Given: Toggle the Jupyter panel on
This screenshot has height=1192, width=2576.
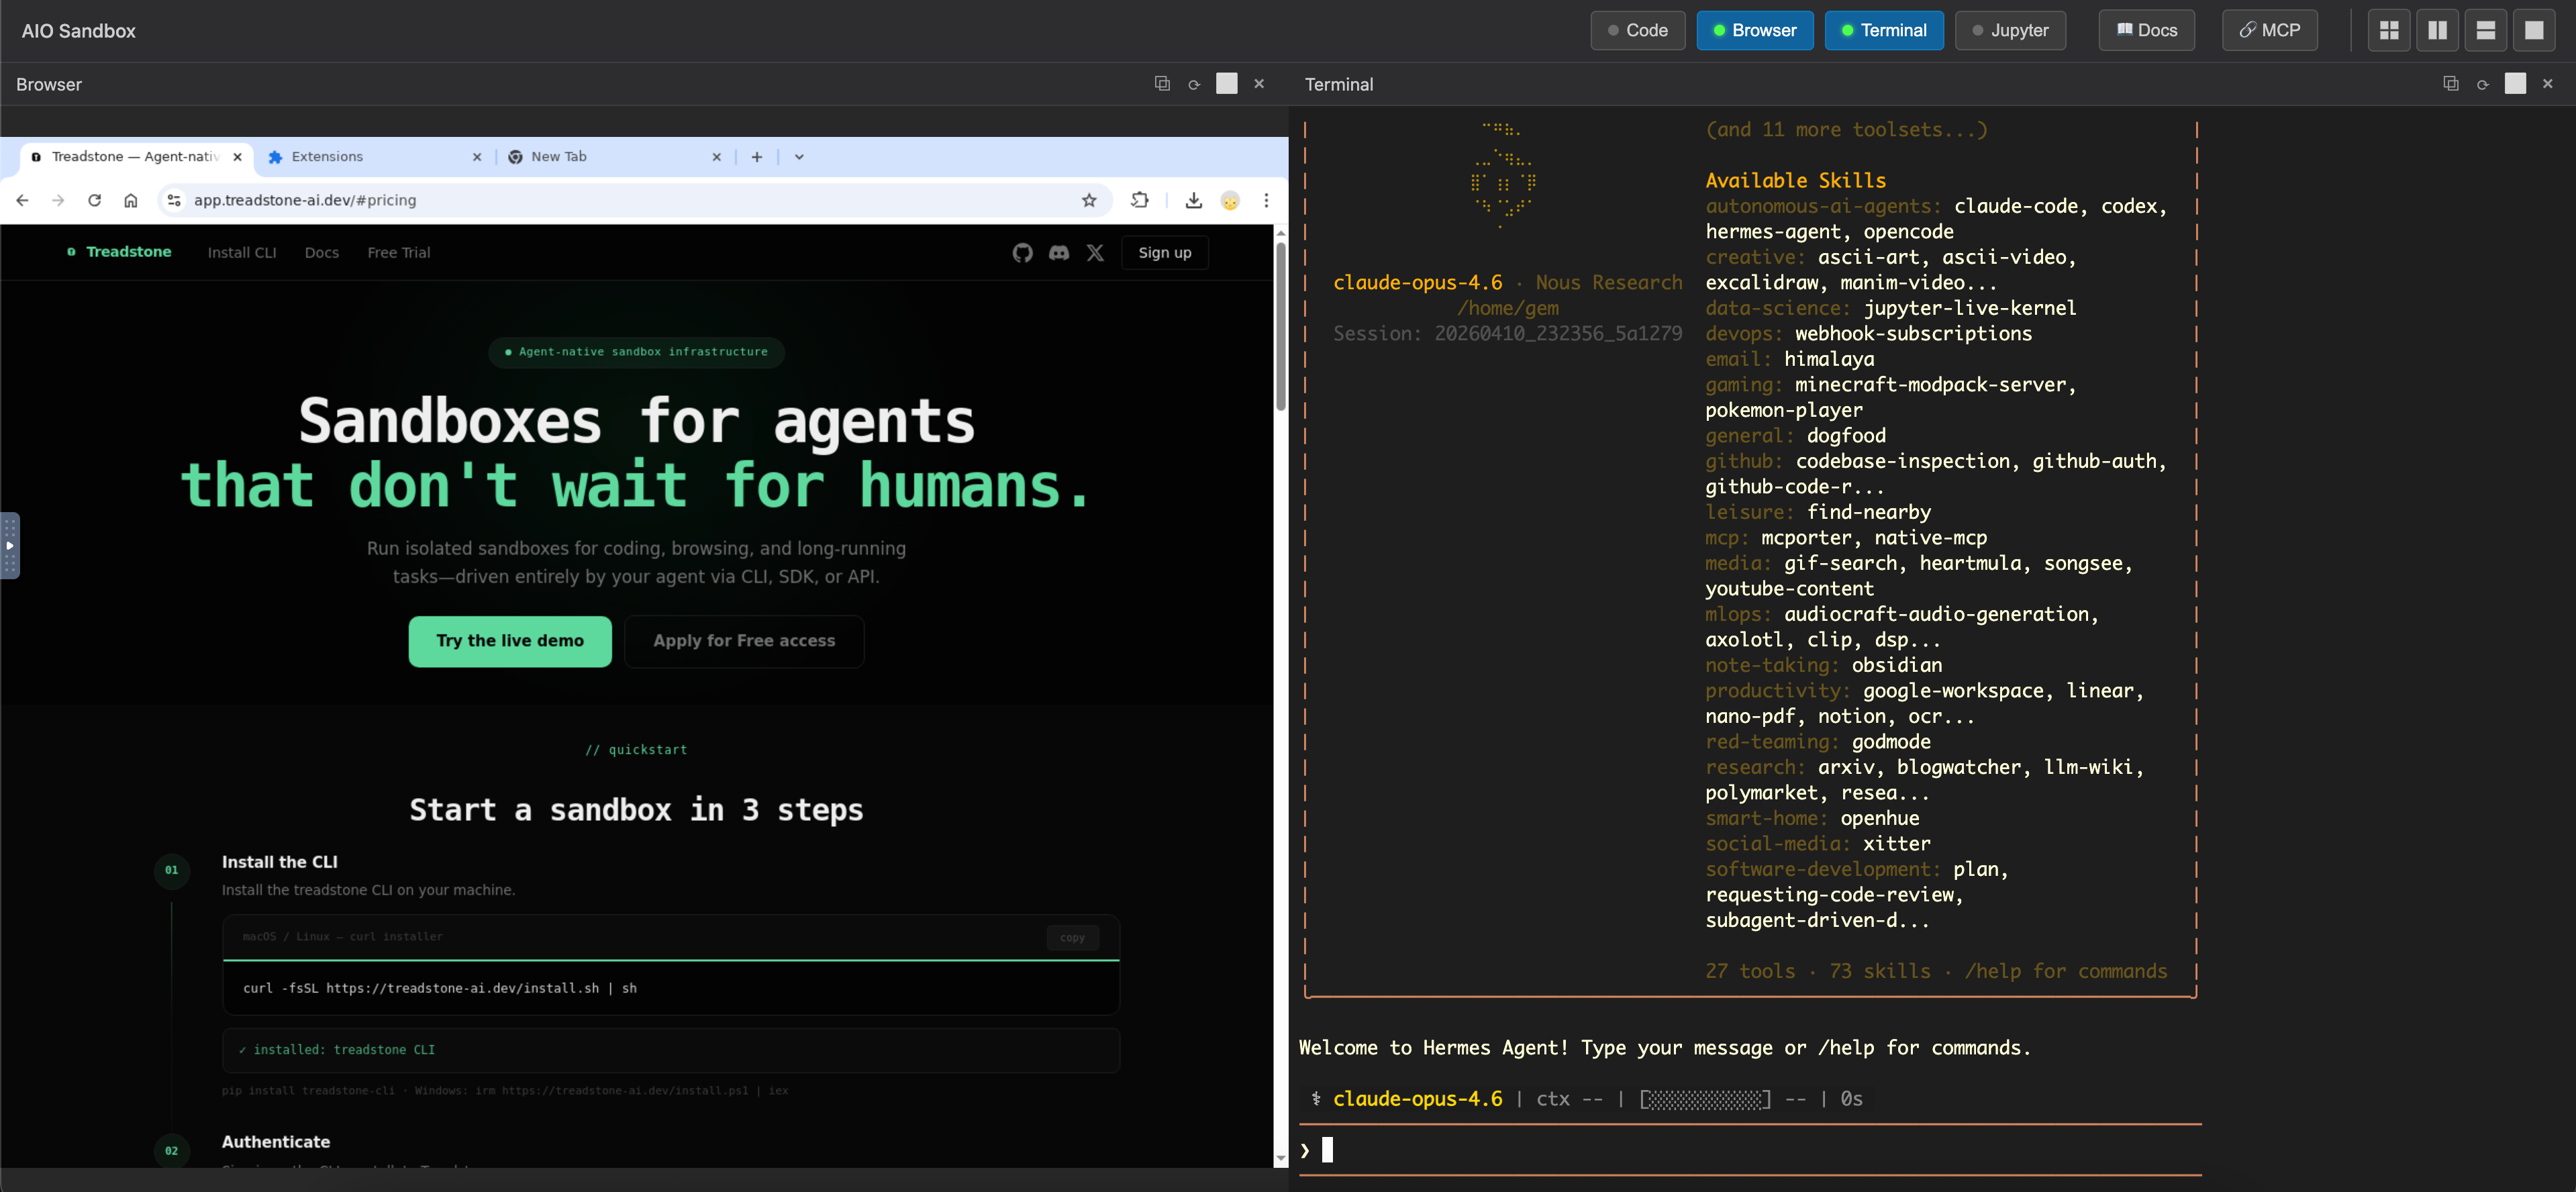Looking at the screenshot, I should coord(2009,31).
